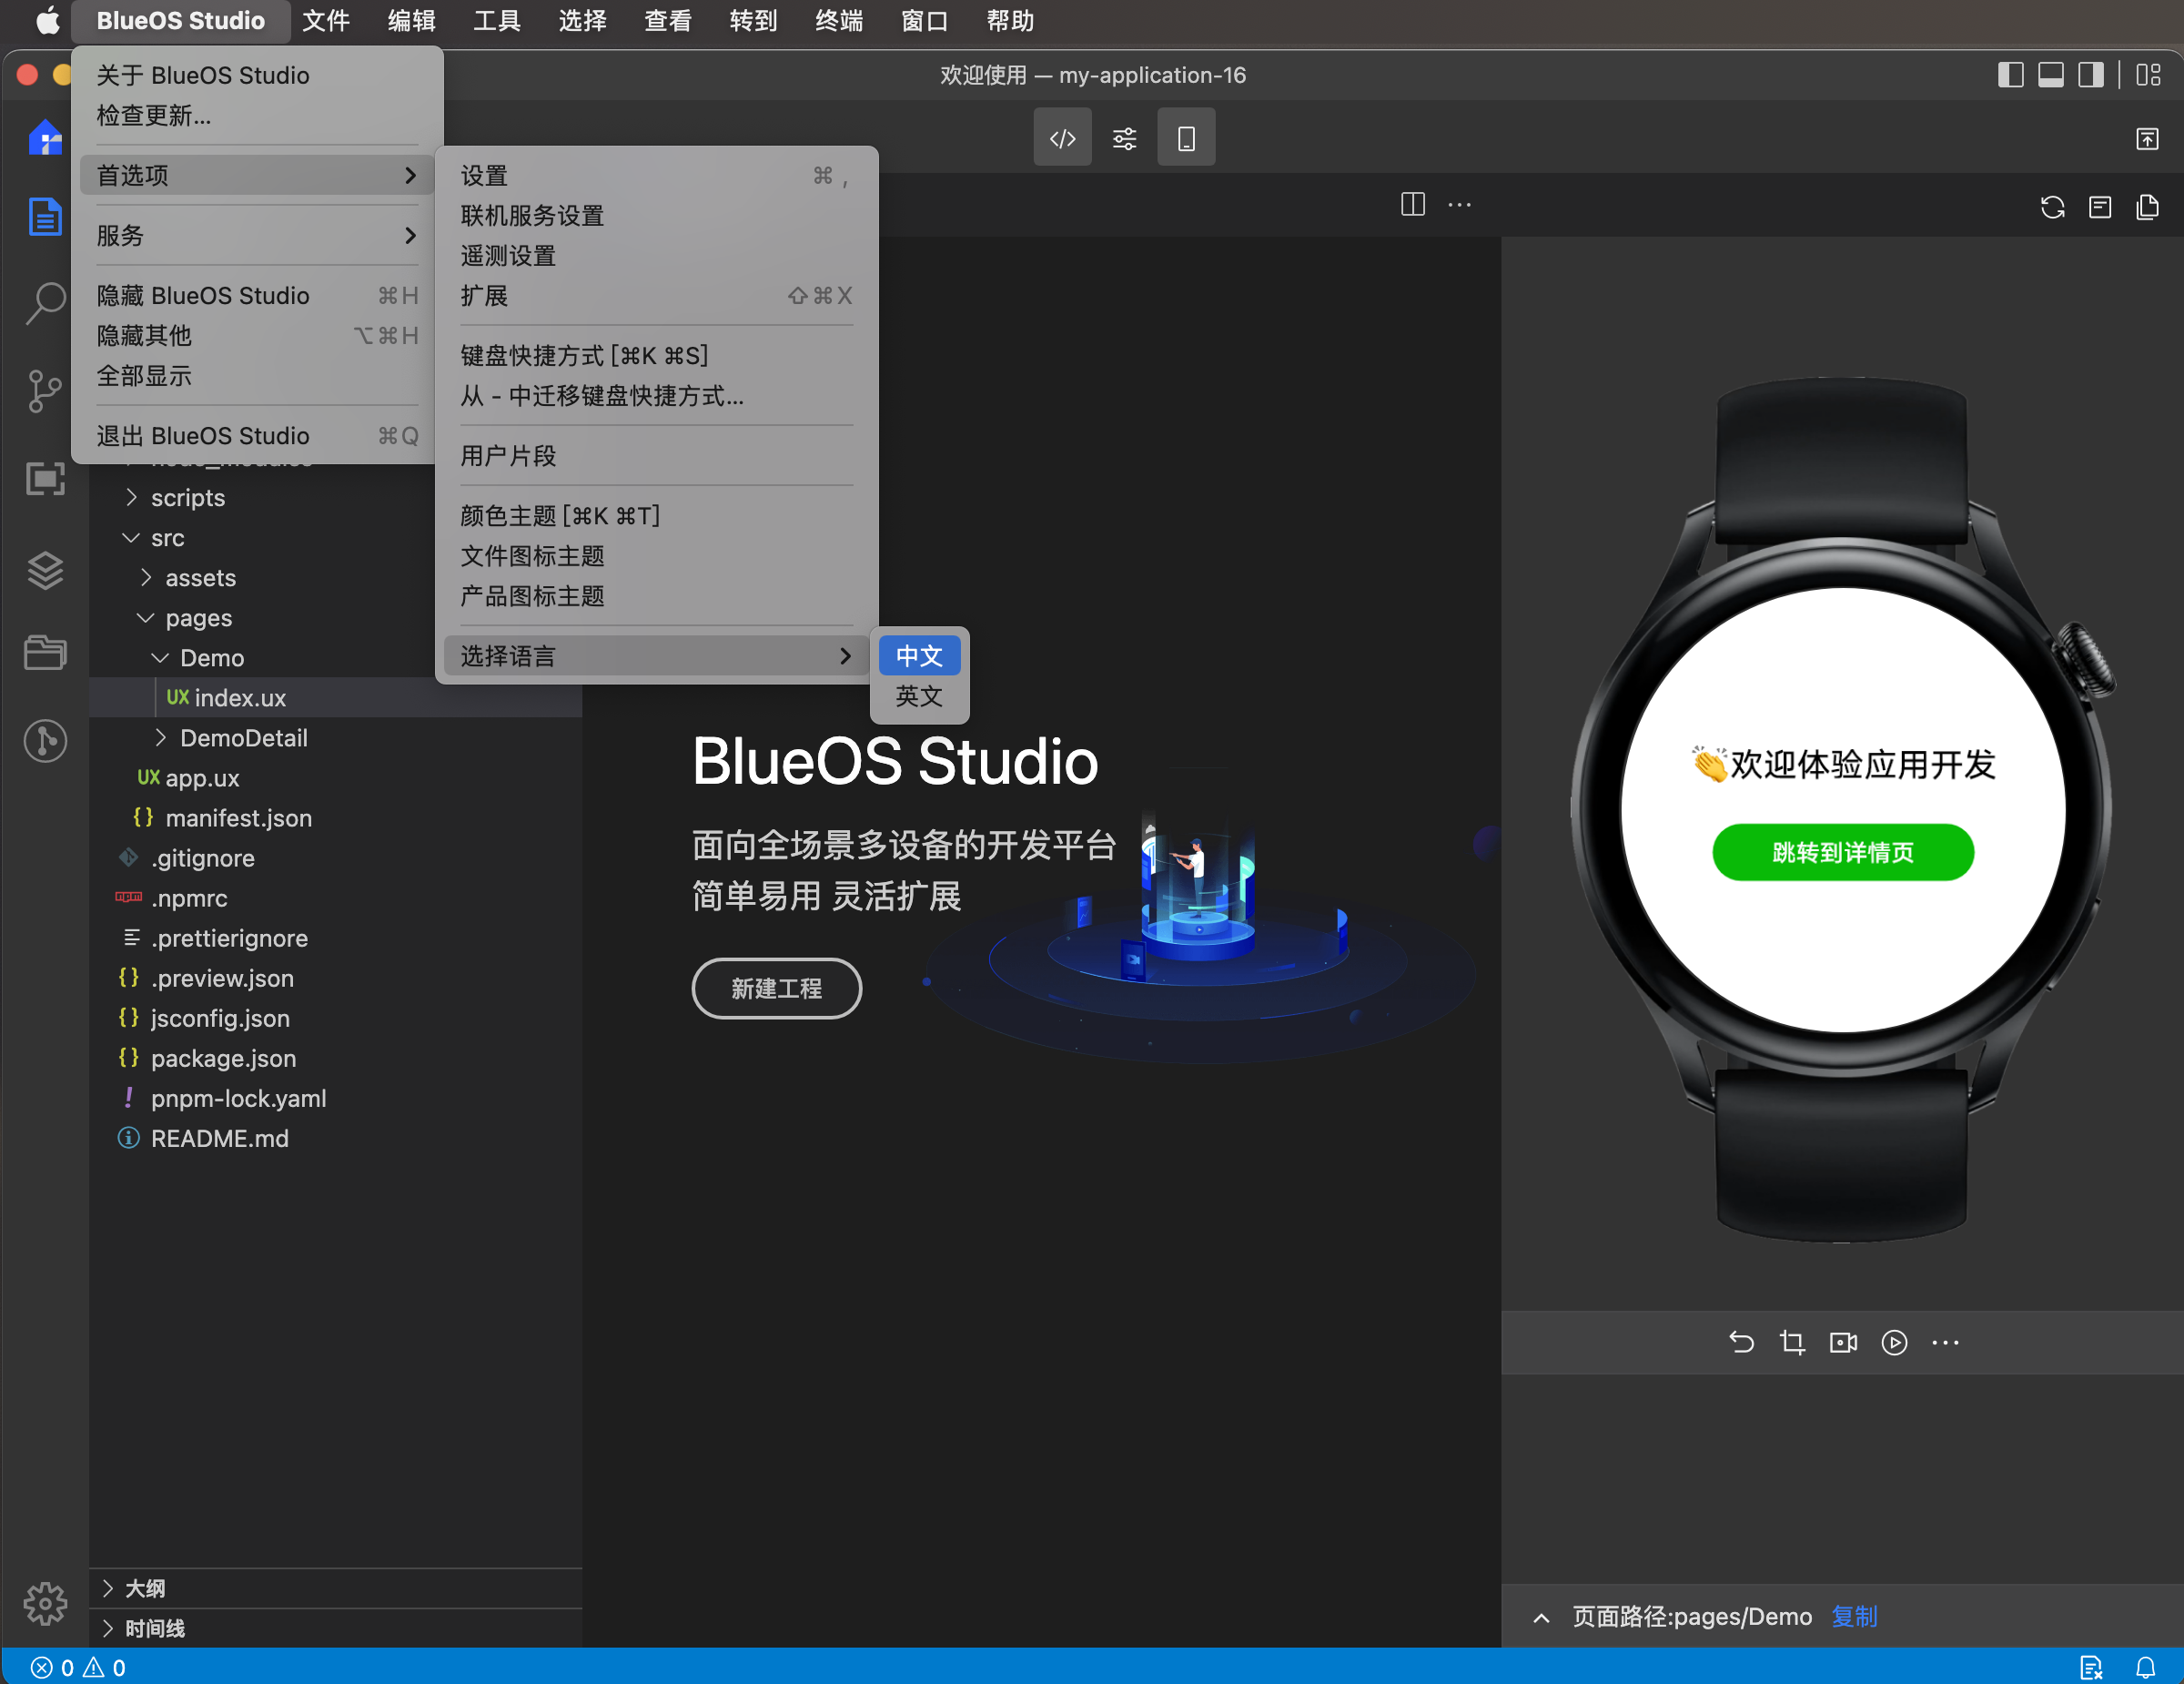Open the settings gear in activity bar

[45, 1603]
